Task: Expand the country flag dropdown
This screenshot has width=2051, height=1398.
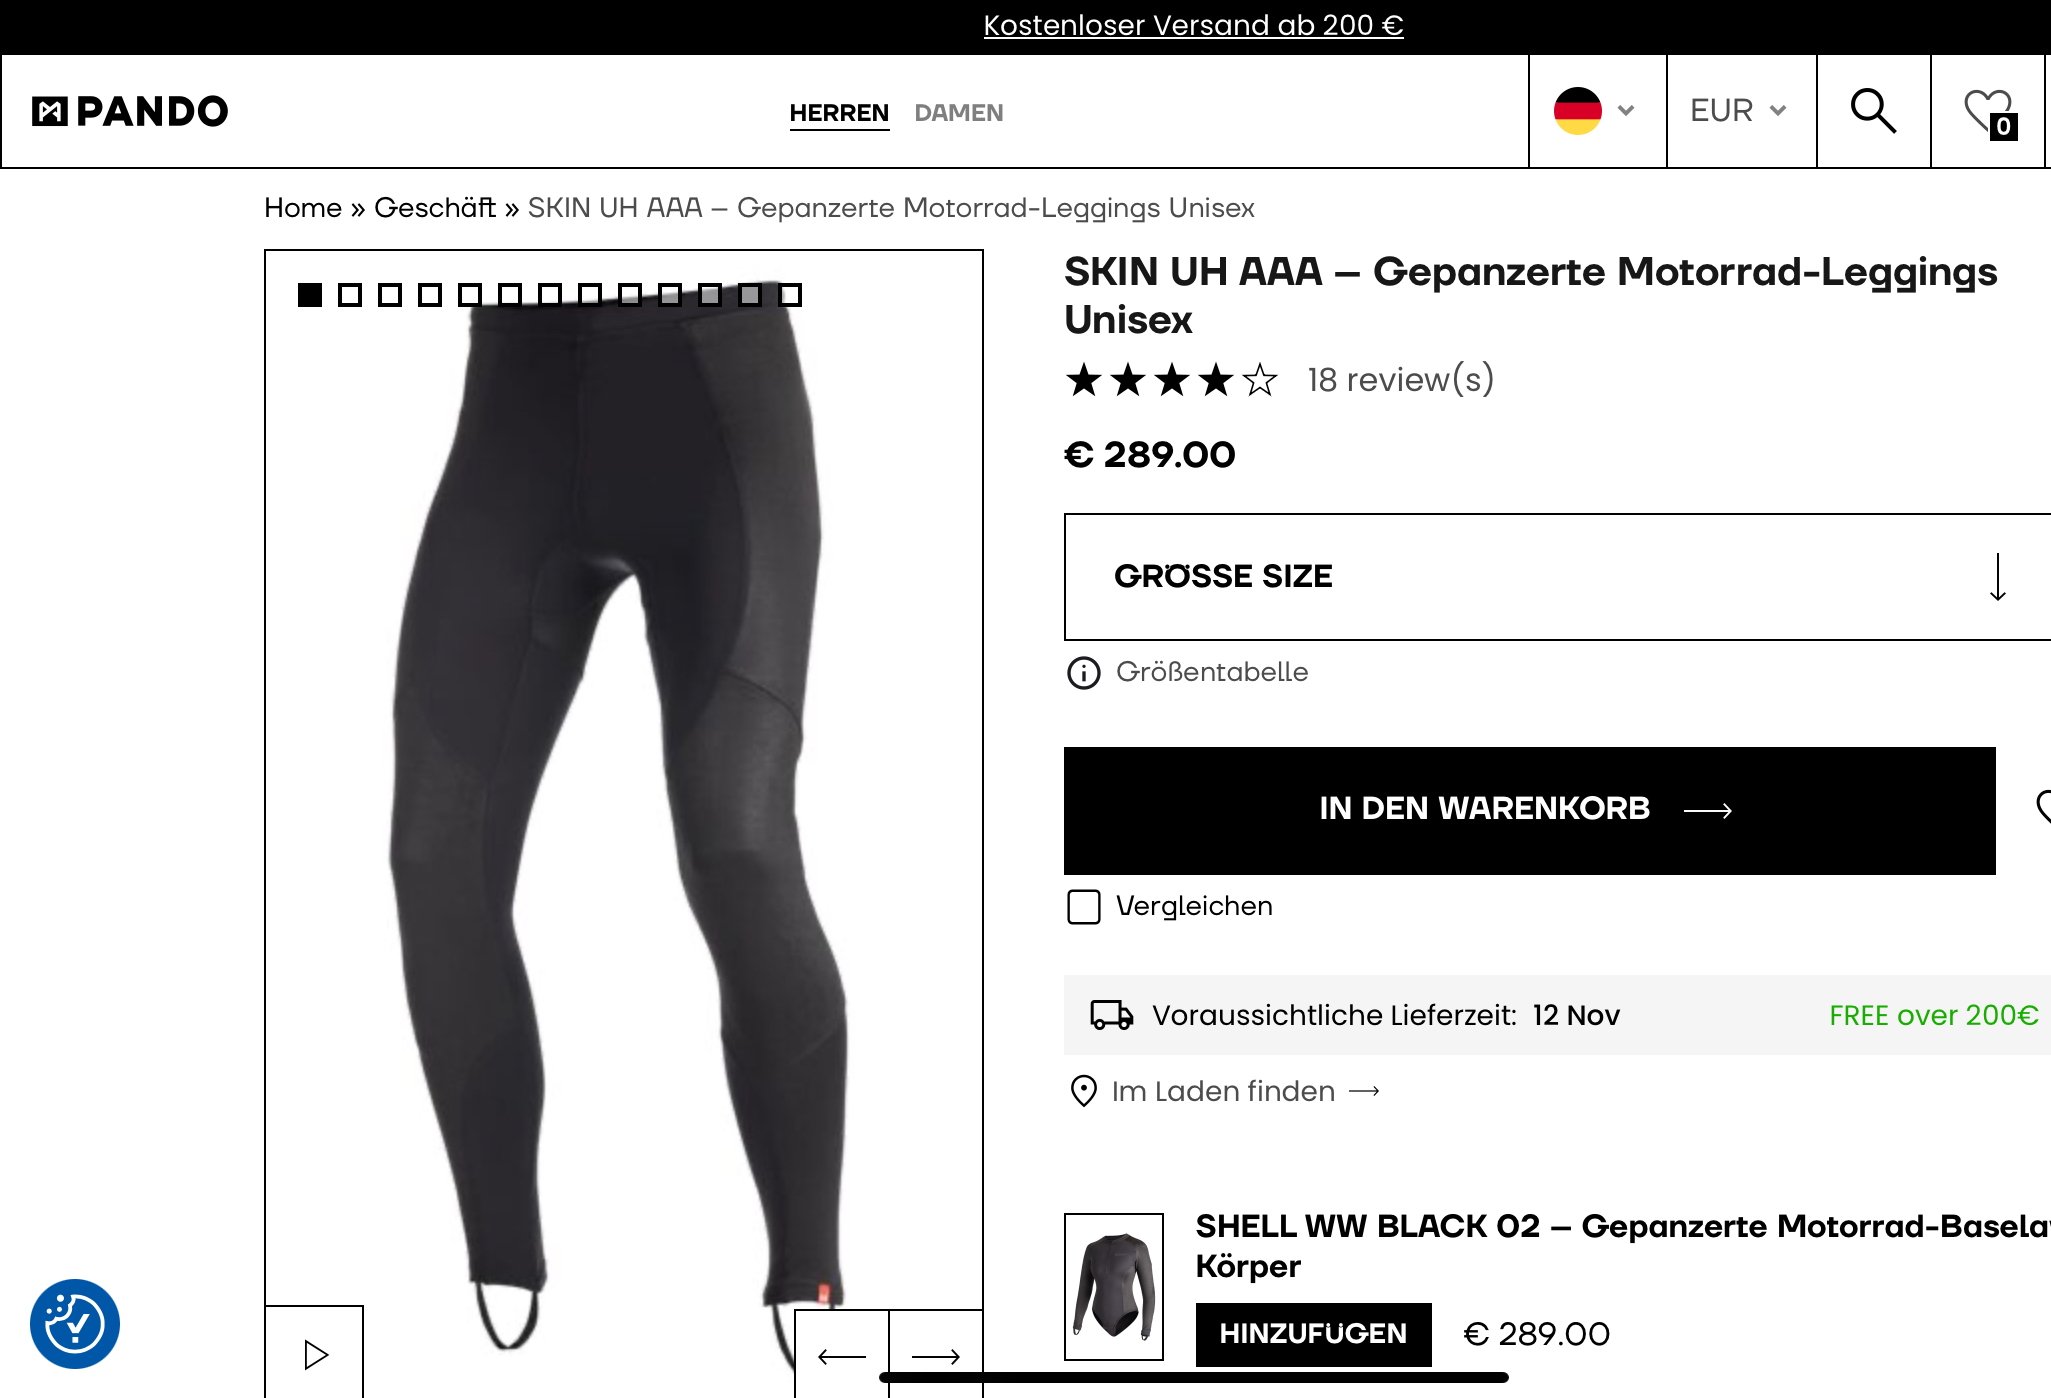Action: point(1597,111)
